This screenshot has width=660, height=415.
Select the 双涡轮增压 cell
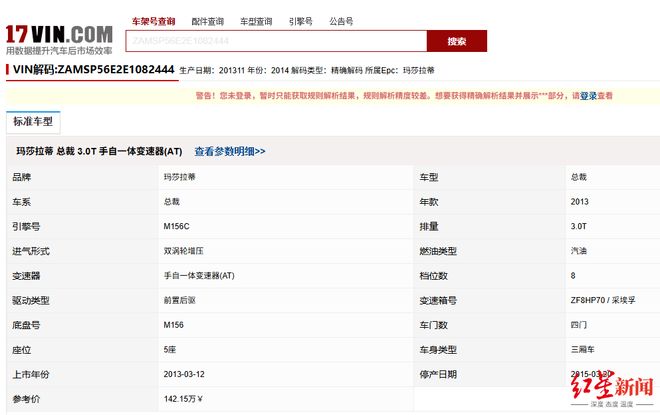pos(184,251)
